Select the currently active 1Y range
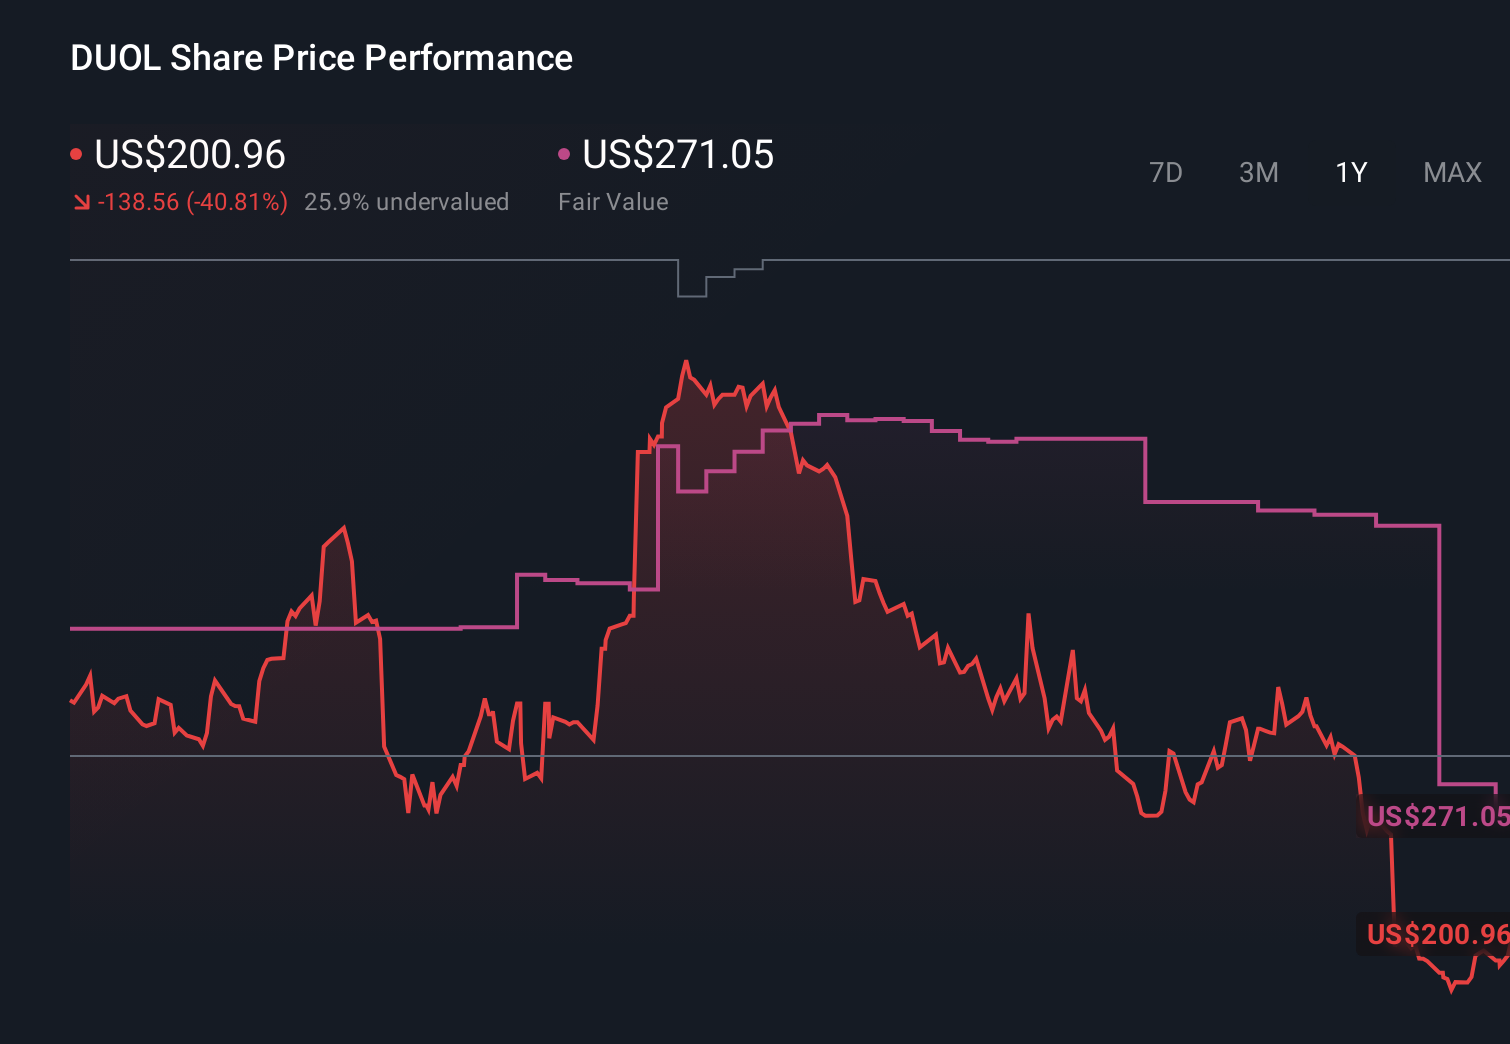This screenshot has width=1510, height=1044. (x=1349, y=172)
